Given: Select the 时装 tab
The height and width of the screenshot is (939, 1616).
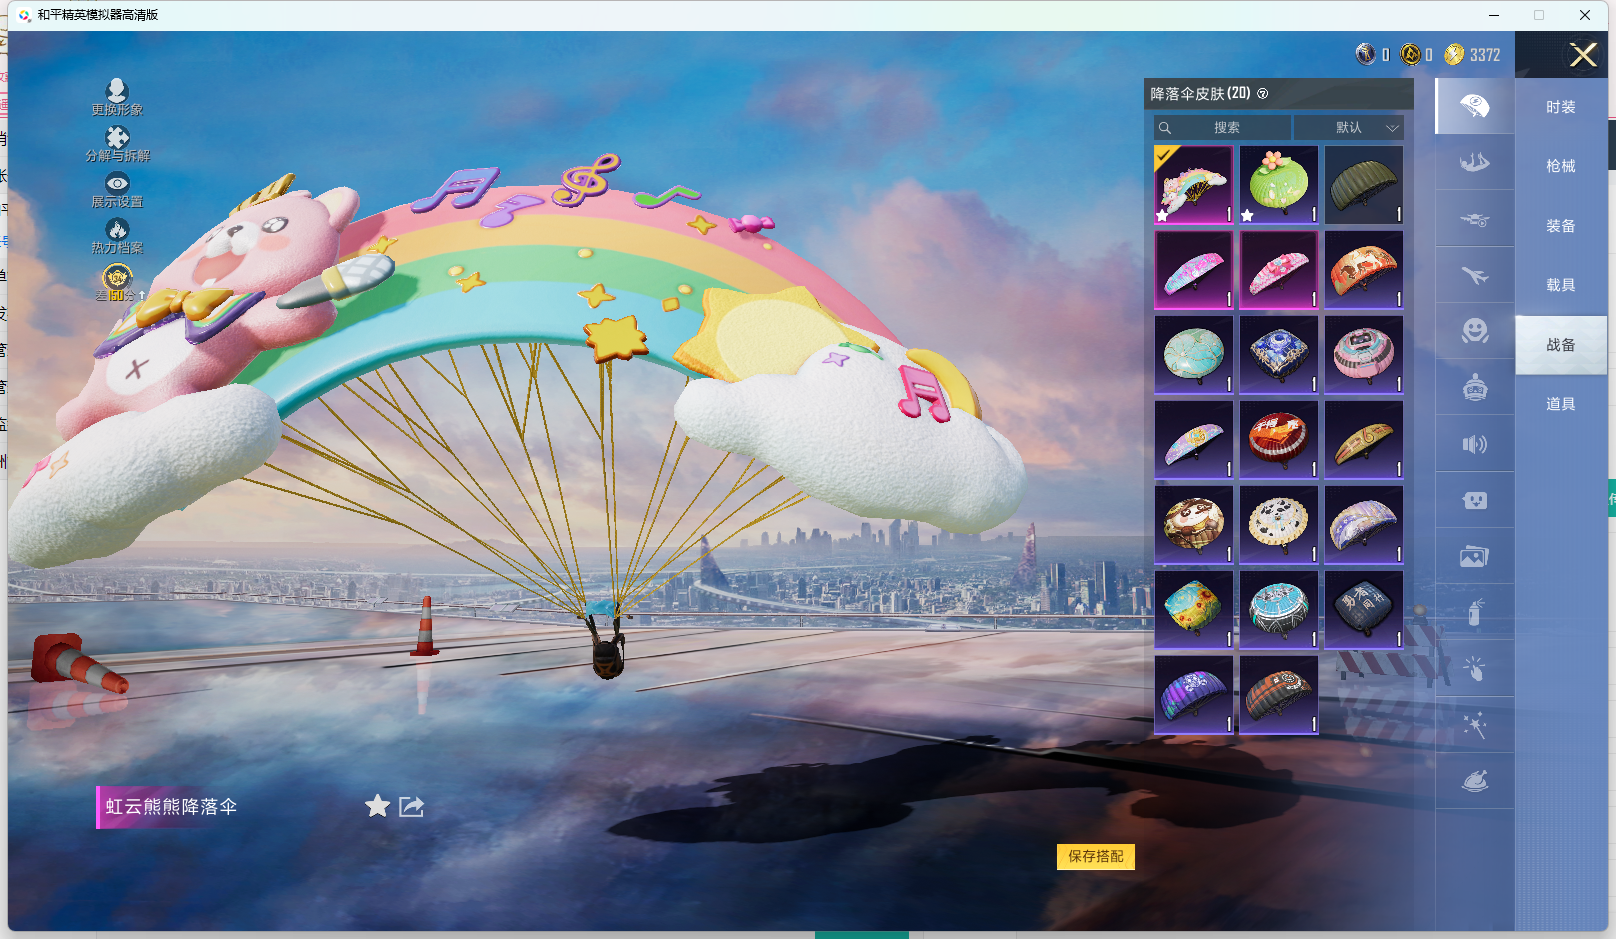Looking at the screenshot, I should [x=1560, y=107].
